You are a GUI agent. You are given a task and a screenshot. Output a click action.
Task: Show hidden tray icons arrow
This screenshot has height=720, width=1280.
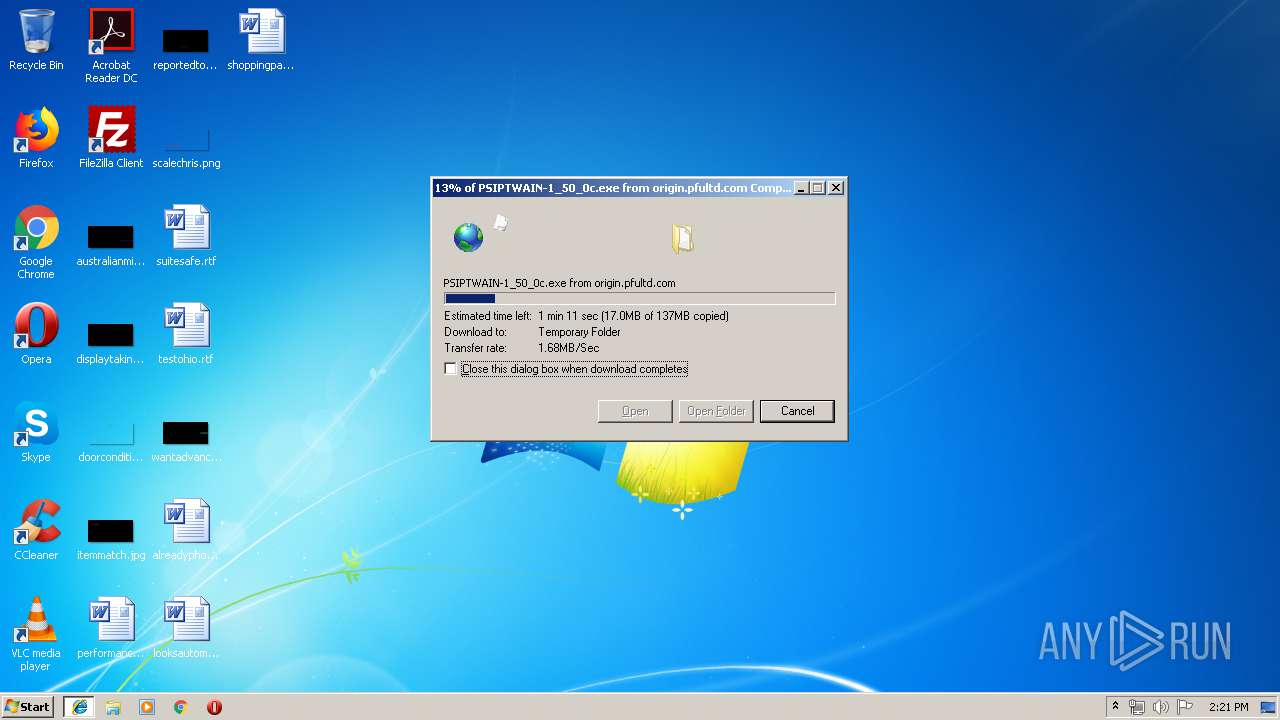[x=1115, y=707]
